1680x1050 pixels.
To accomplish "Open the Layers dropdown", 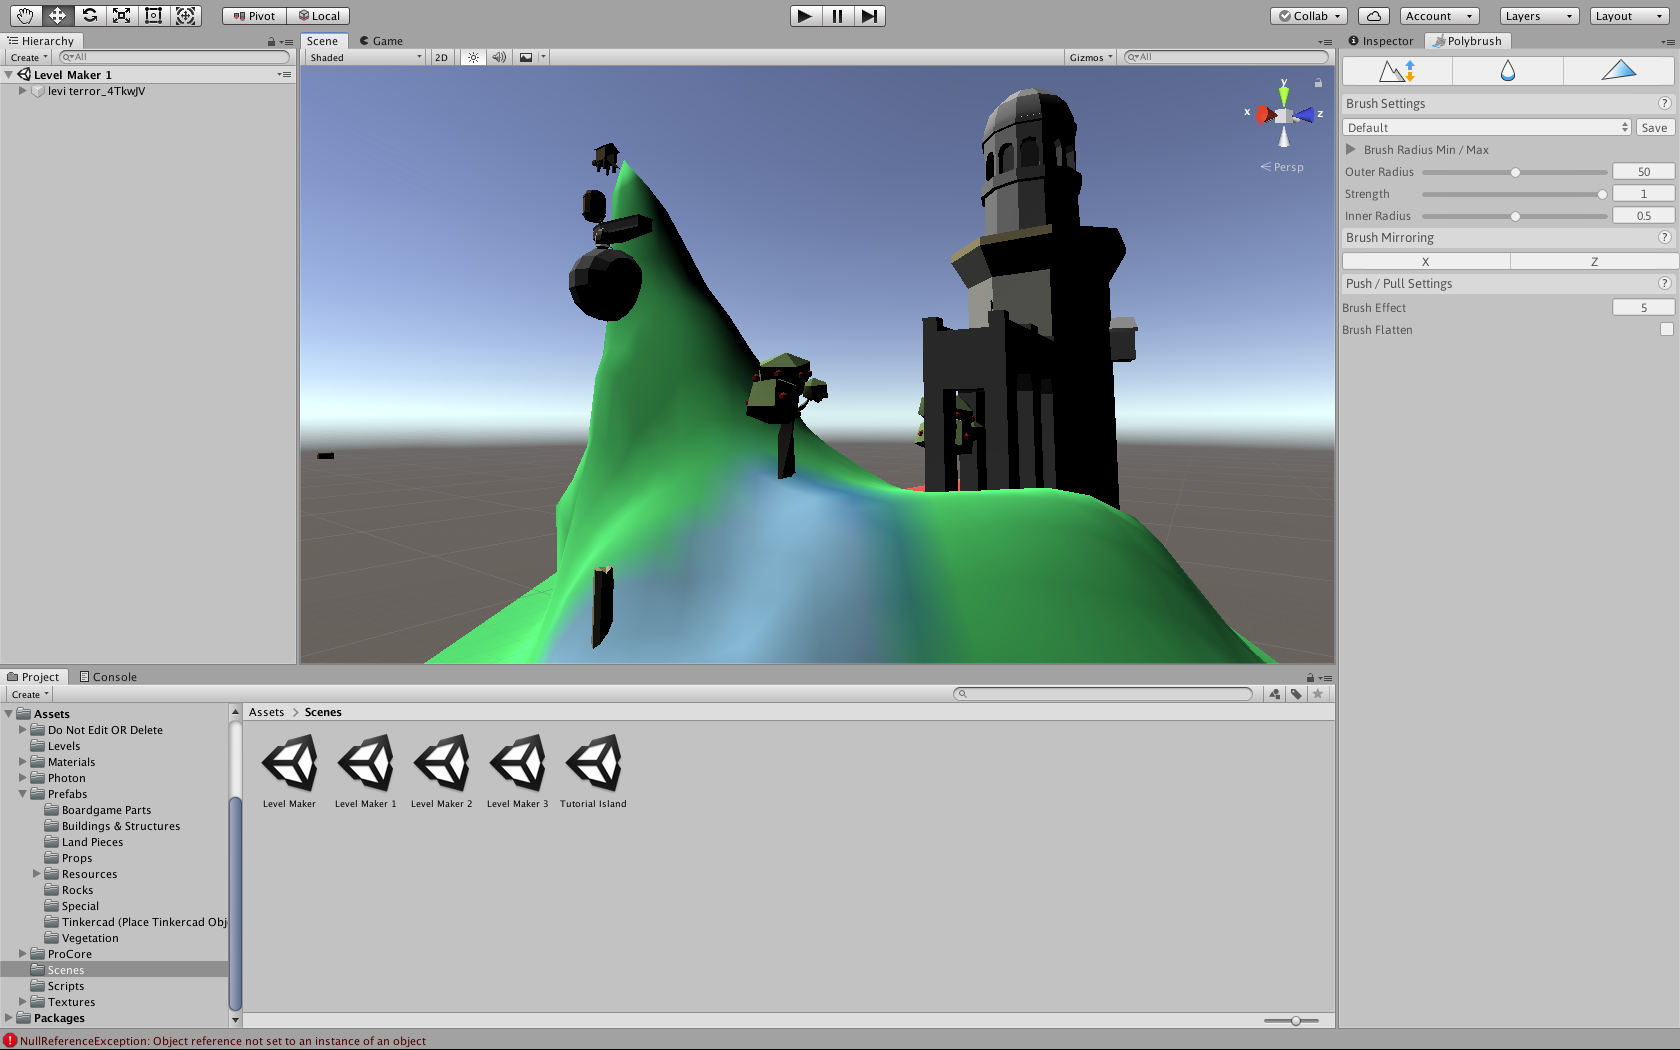I will tap(1540, 16).
